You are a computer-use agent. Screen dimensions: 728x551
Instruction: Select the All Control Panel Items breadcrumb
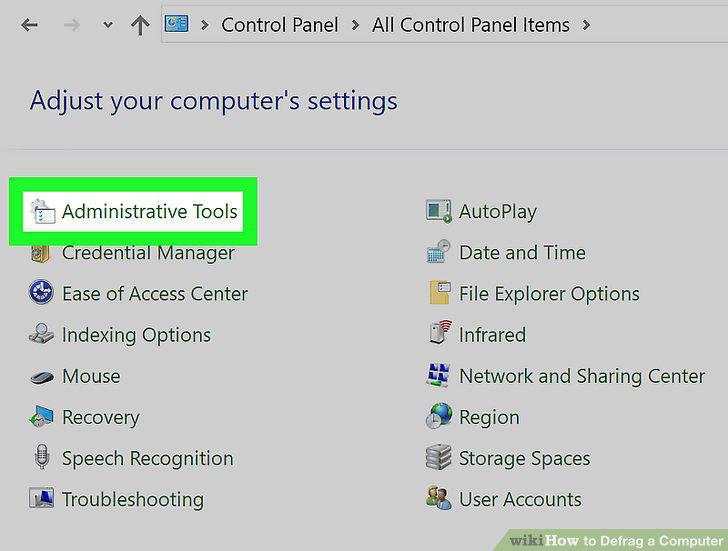471,25
